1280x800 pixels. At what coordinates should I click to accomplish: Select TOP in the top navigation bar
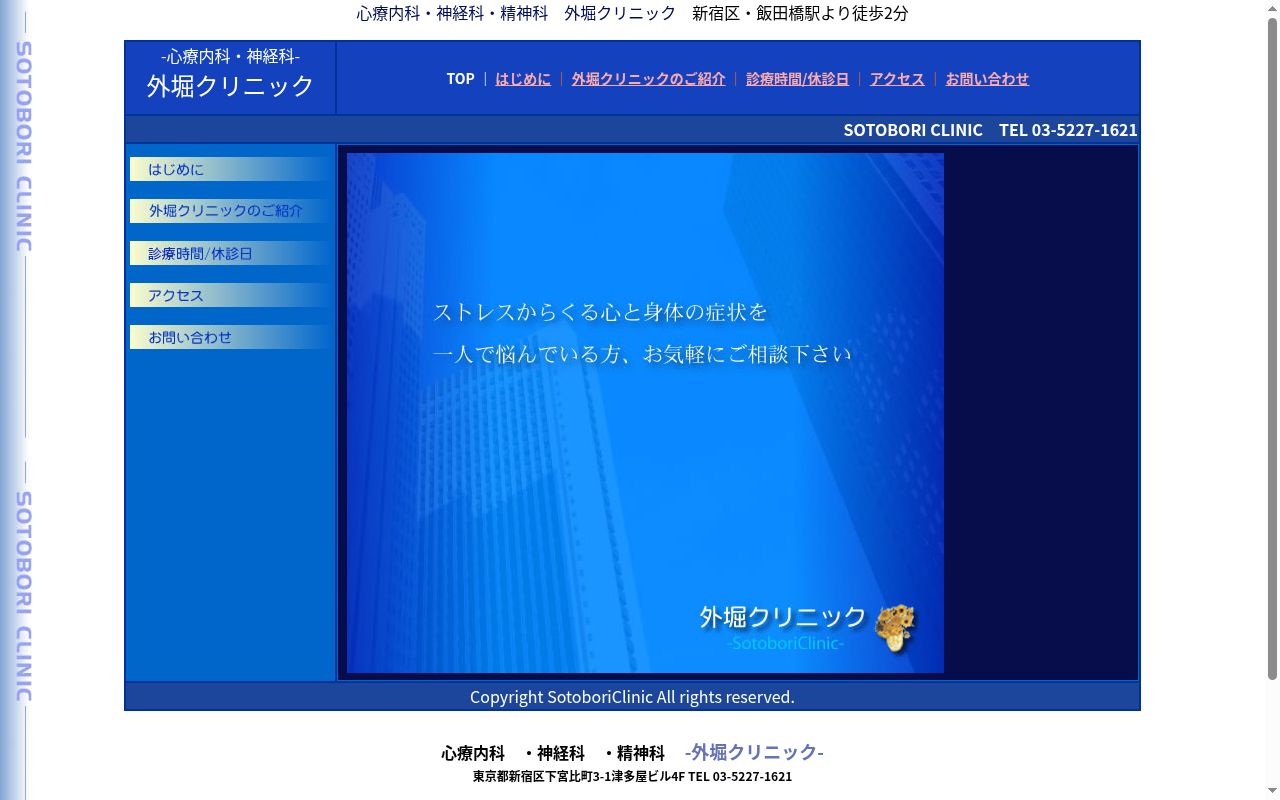pyautogui.click(x=460, y=79)
